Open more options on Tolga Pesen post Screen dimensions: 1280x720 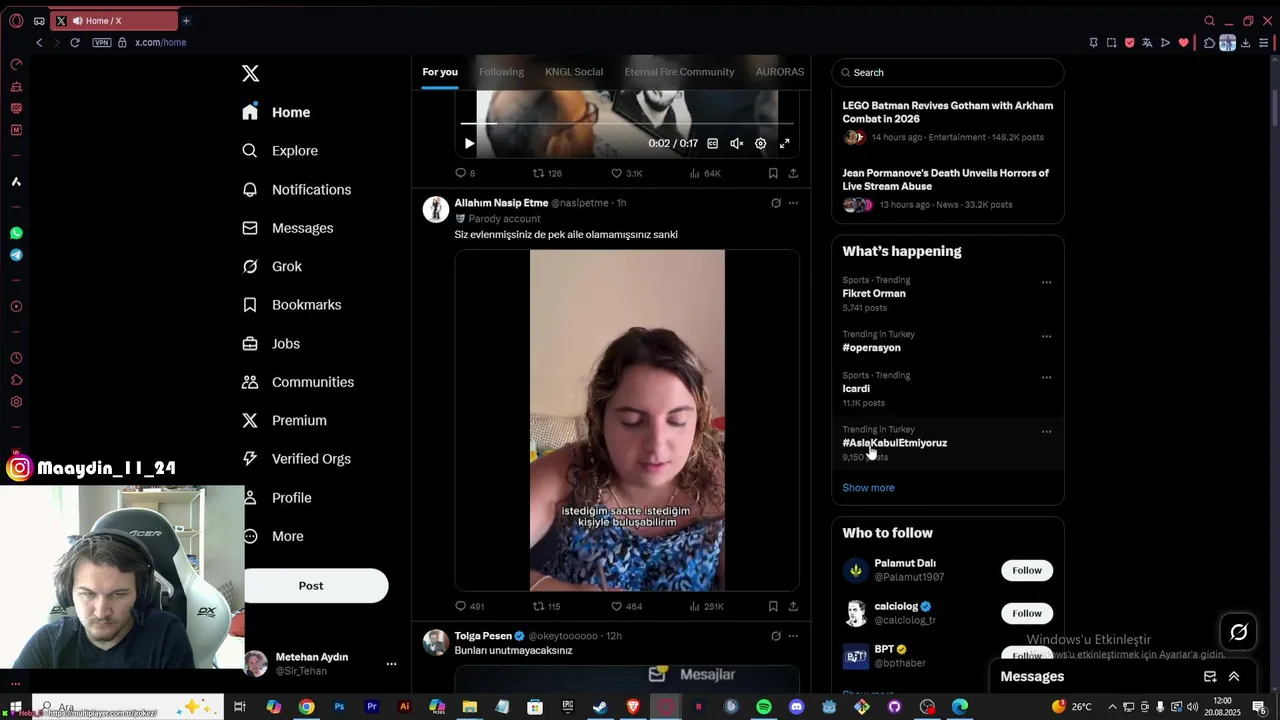(x=793, y=636)
